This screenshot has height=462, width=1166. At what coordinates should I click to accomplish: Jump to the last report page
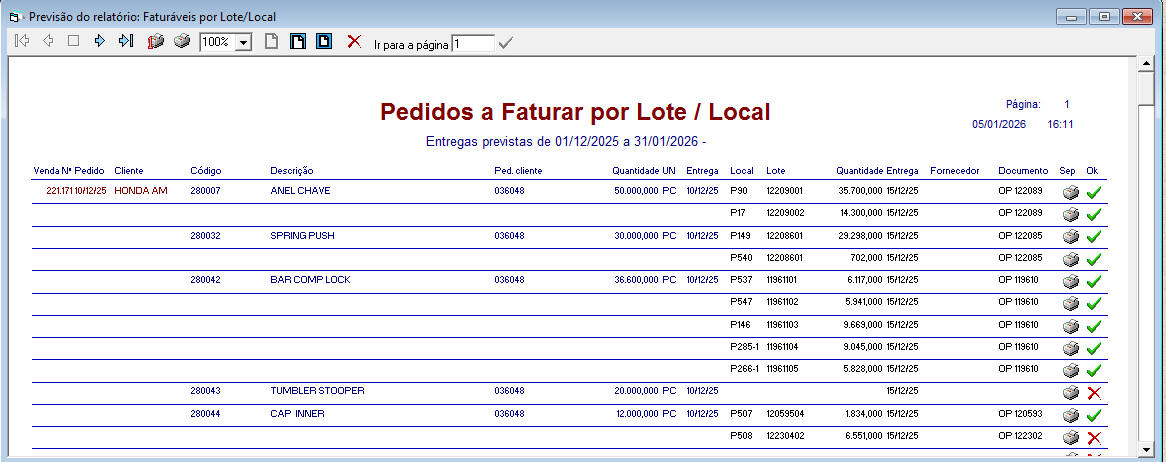(x=125, y=42)
